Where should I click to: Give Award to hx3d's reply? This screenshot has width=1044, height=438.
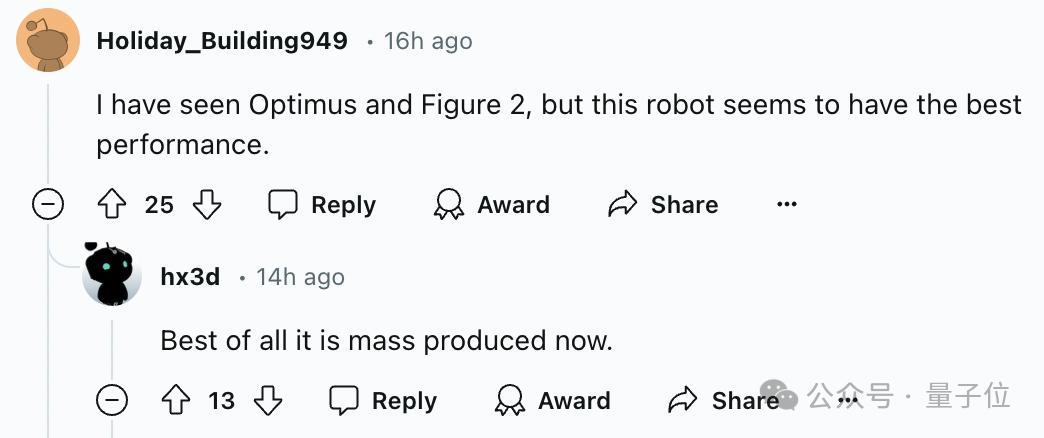tap(552, 401)
